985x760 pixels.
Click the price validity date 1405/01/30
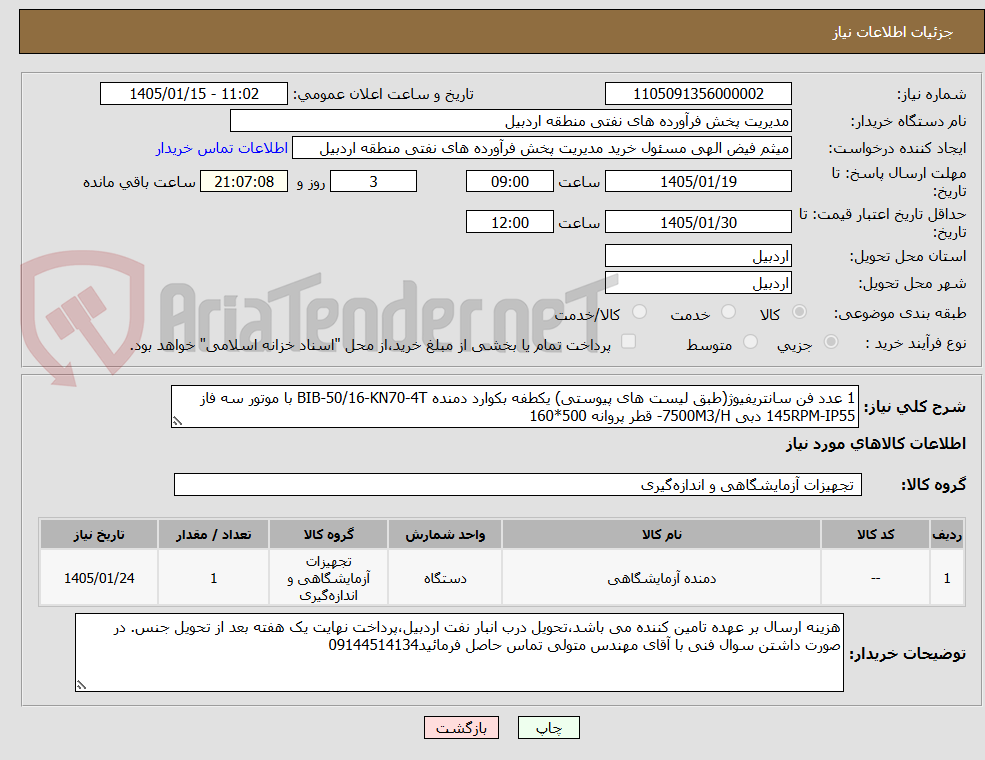click(698, 222)
